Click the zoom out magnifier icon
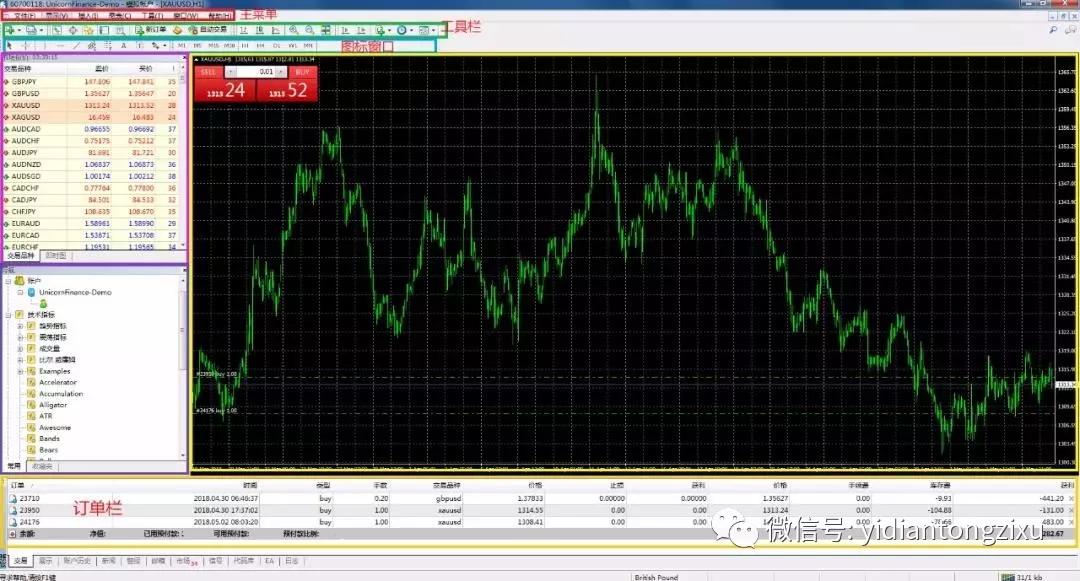 tap(309, 31)
